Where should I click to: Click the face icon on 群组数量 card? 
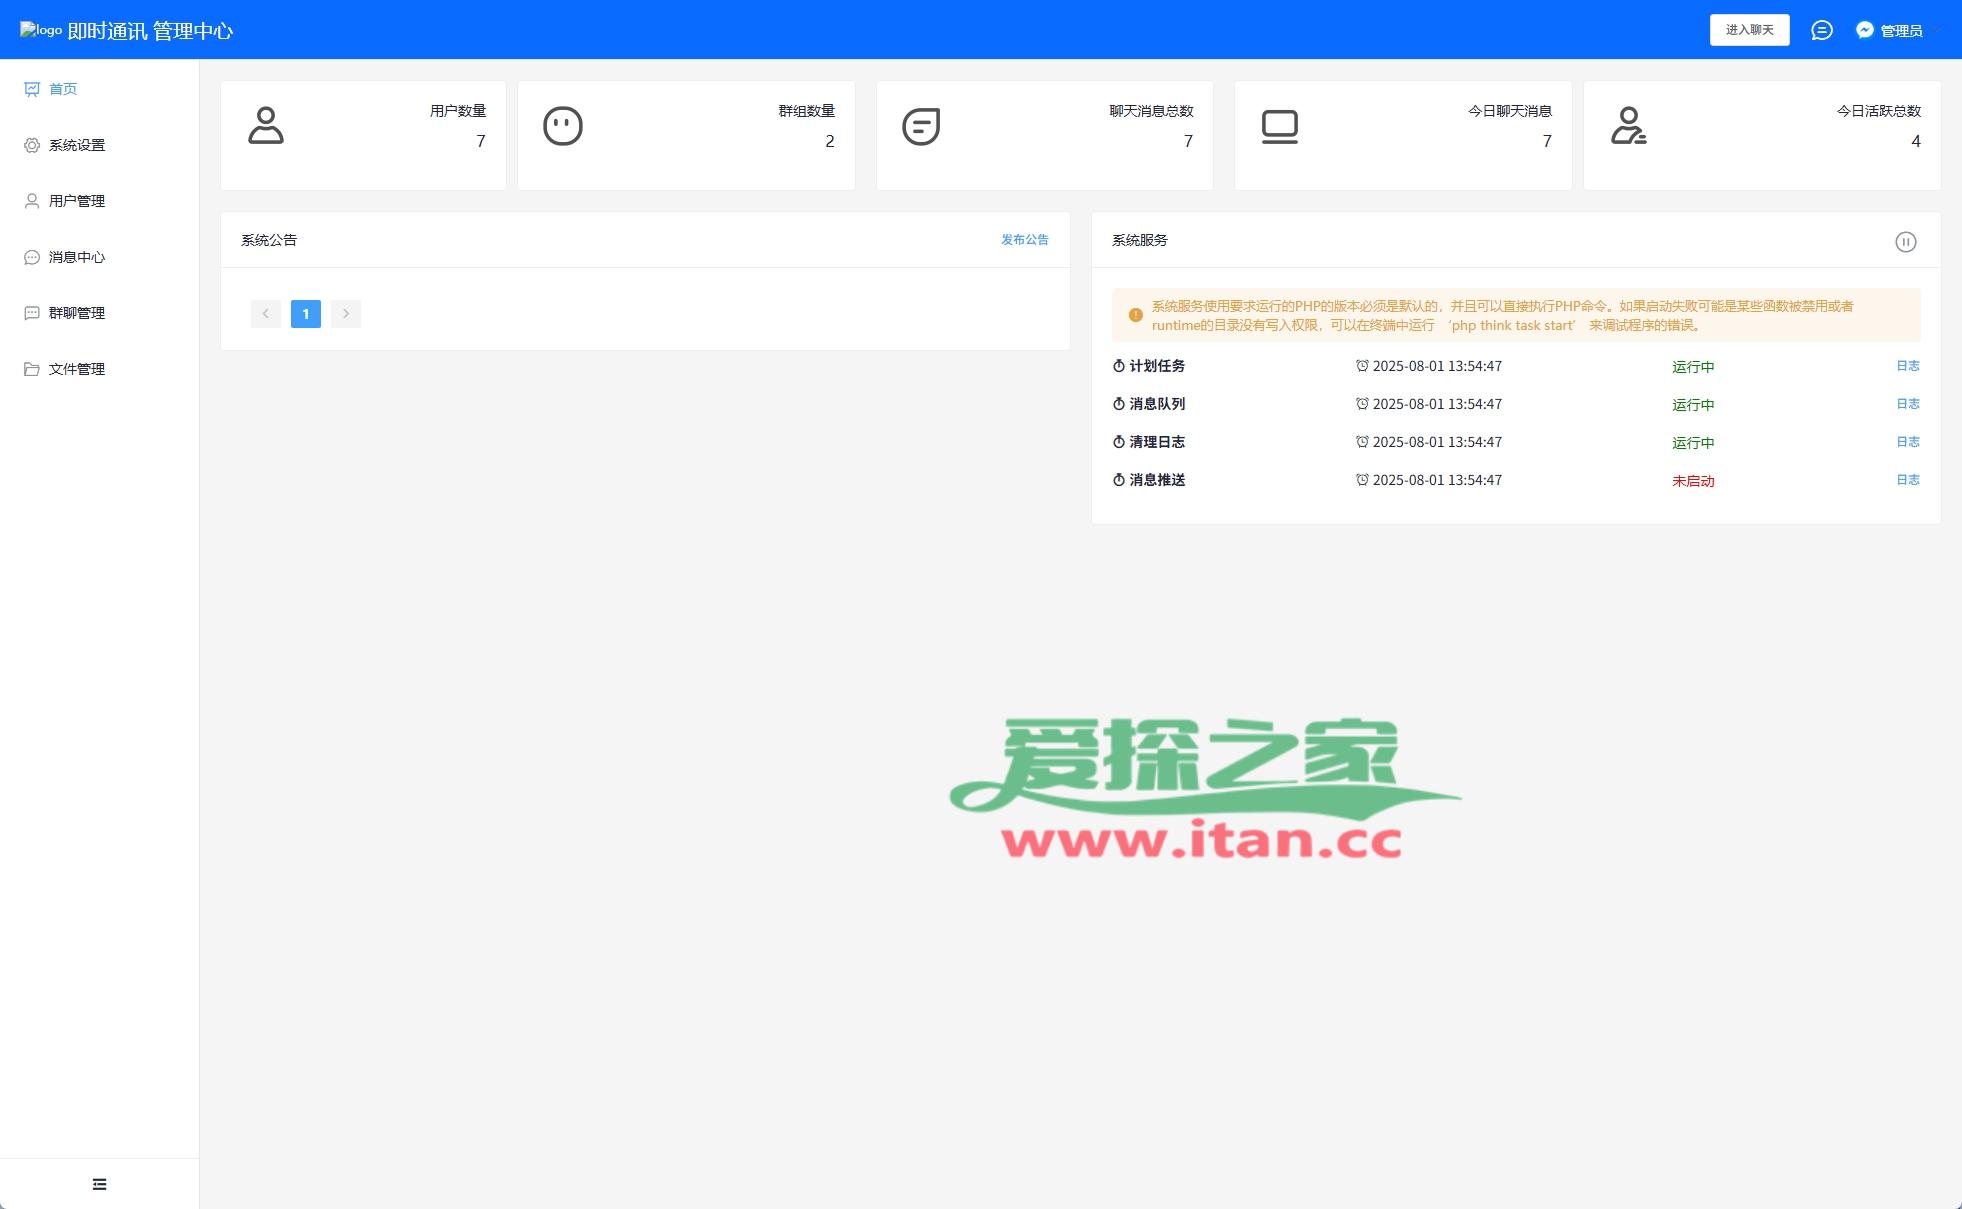(x=563, y=126)
